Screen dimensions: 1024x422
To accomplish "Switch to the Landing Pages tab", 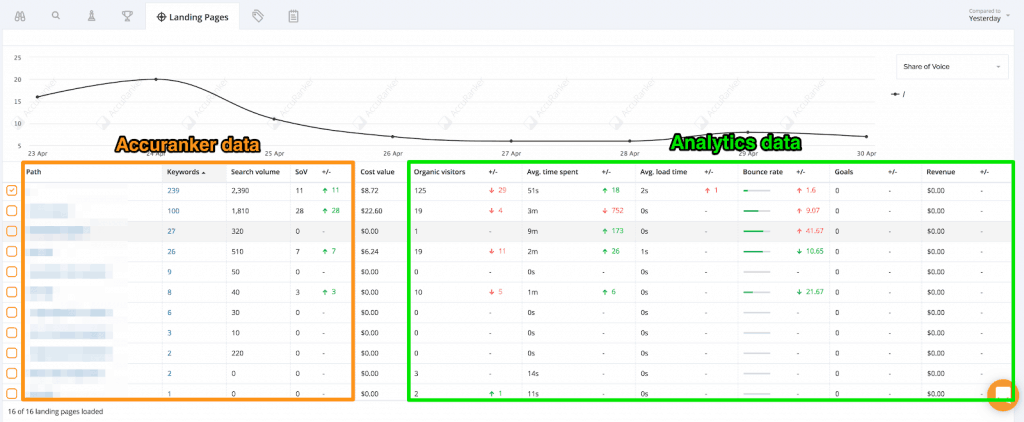I will coord(192,16).
